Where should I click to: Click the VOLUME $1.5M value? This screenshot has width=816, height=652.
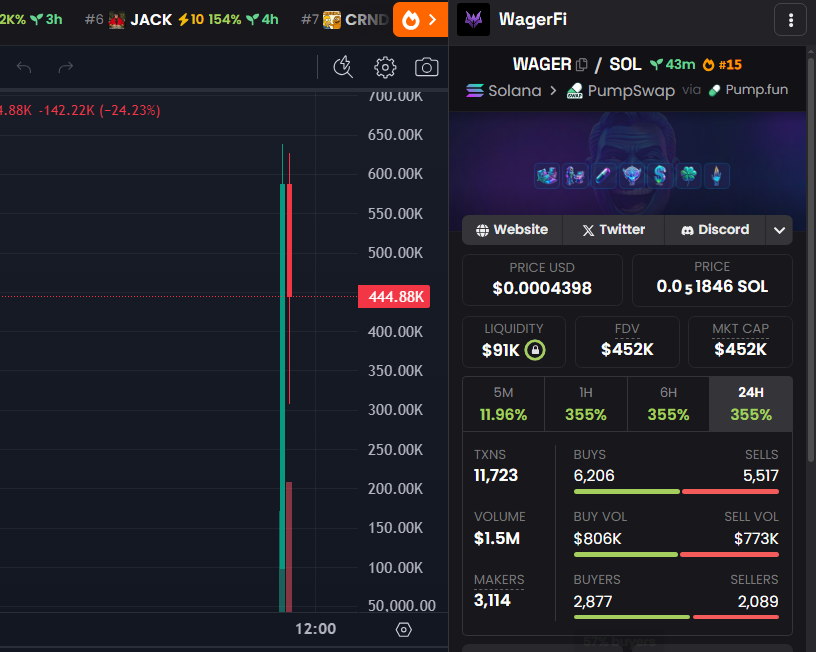(x=497, y=538)
